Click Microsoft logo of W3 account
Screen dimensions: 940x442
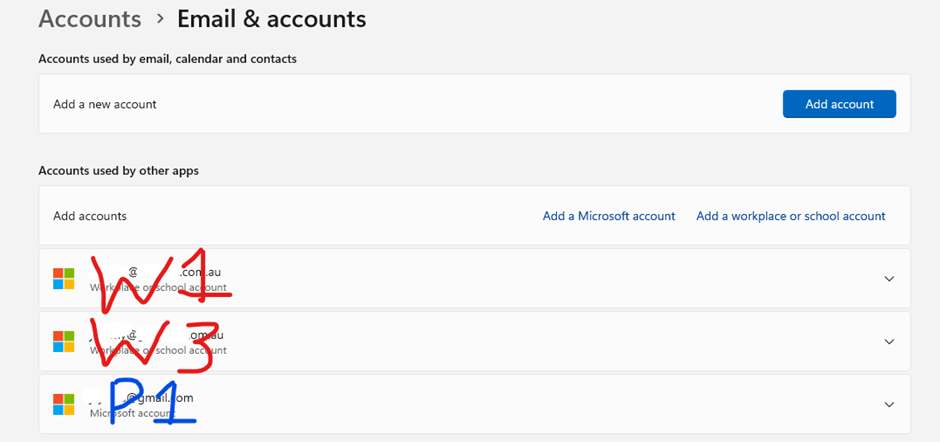coord(64,342)
